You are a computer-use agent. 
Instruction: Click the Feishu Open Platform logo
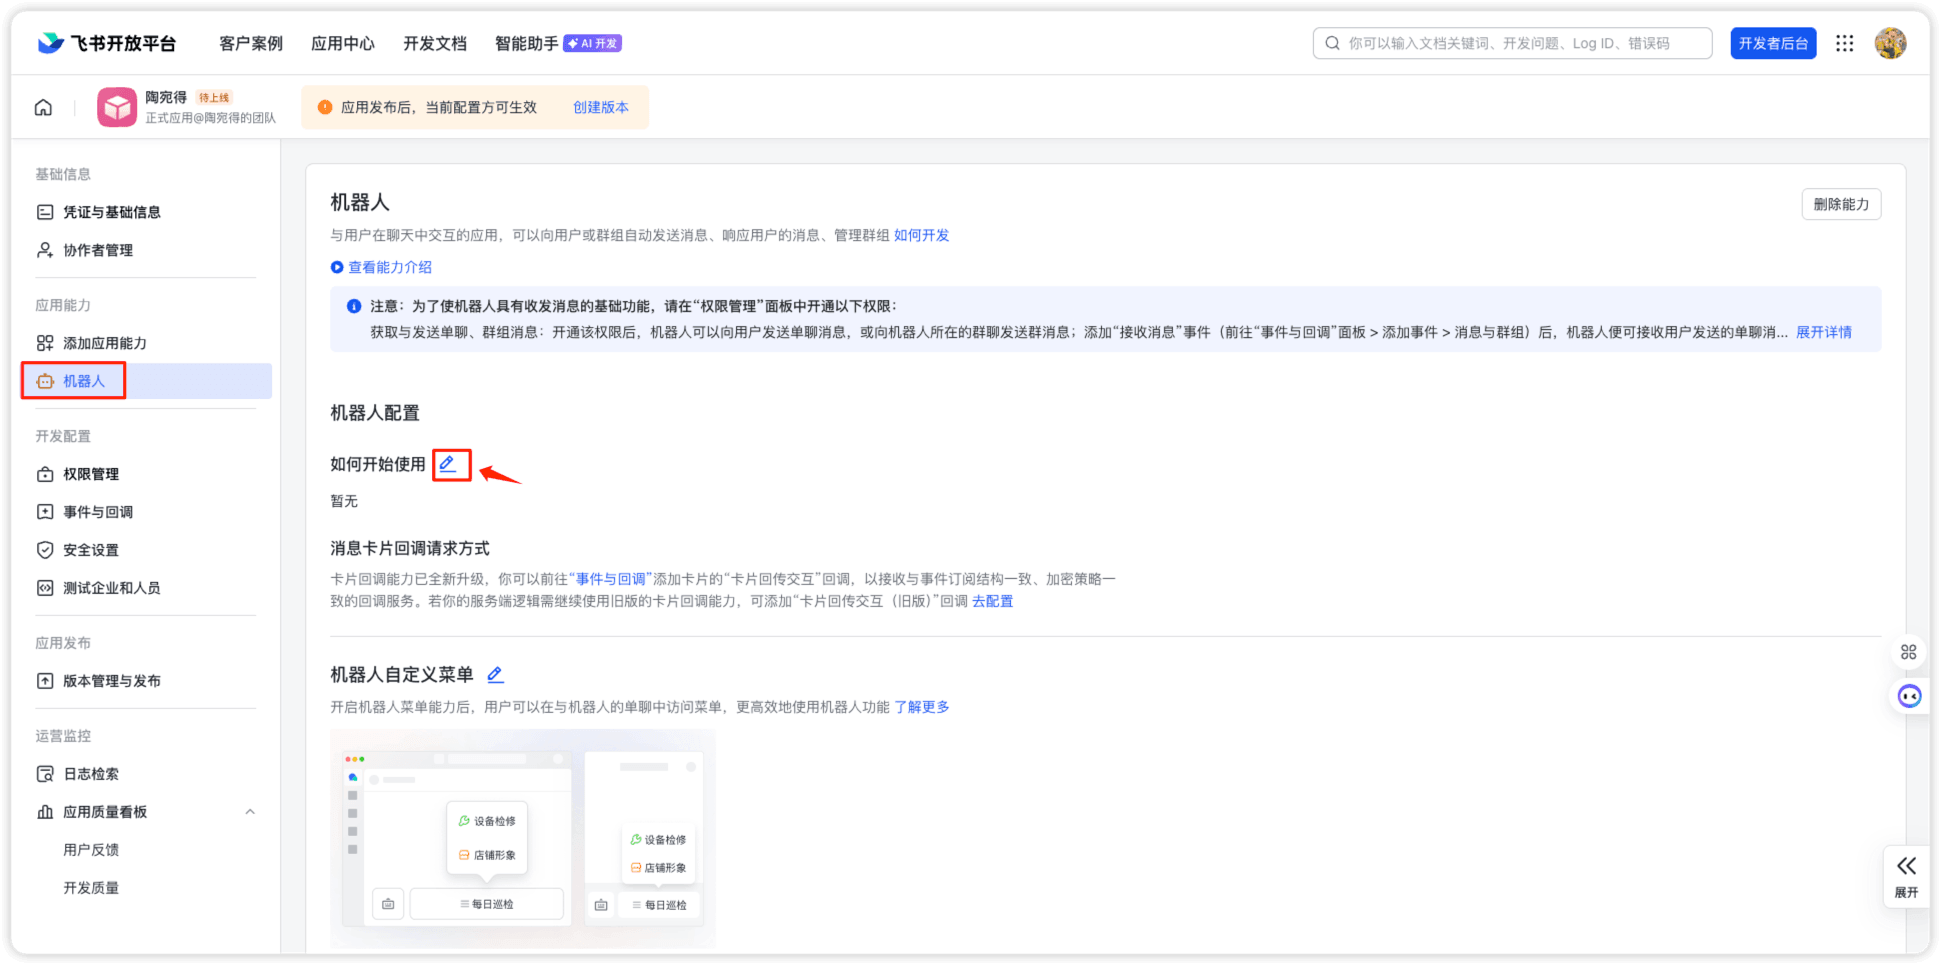click(x=107, y=43)
